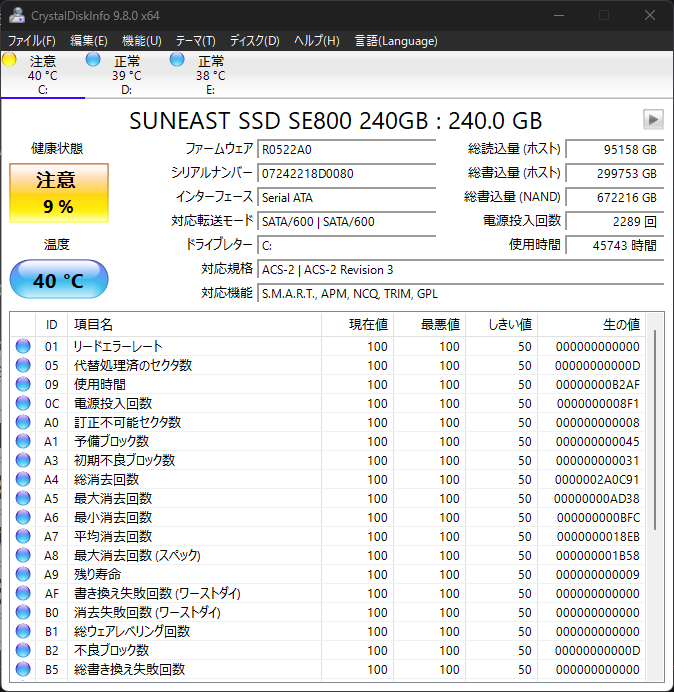Viewport: 674px width, 692px height.
Task: Click status icon for row 0C 電源投入回数
Action: tap(23, 403)
